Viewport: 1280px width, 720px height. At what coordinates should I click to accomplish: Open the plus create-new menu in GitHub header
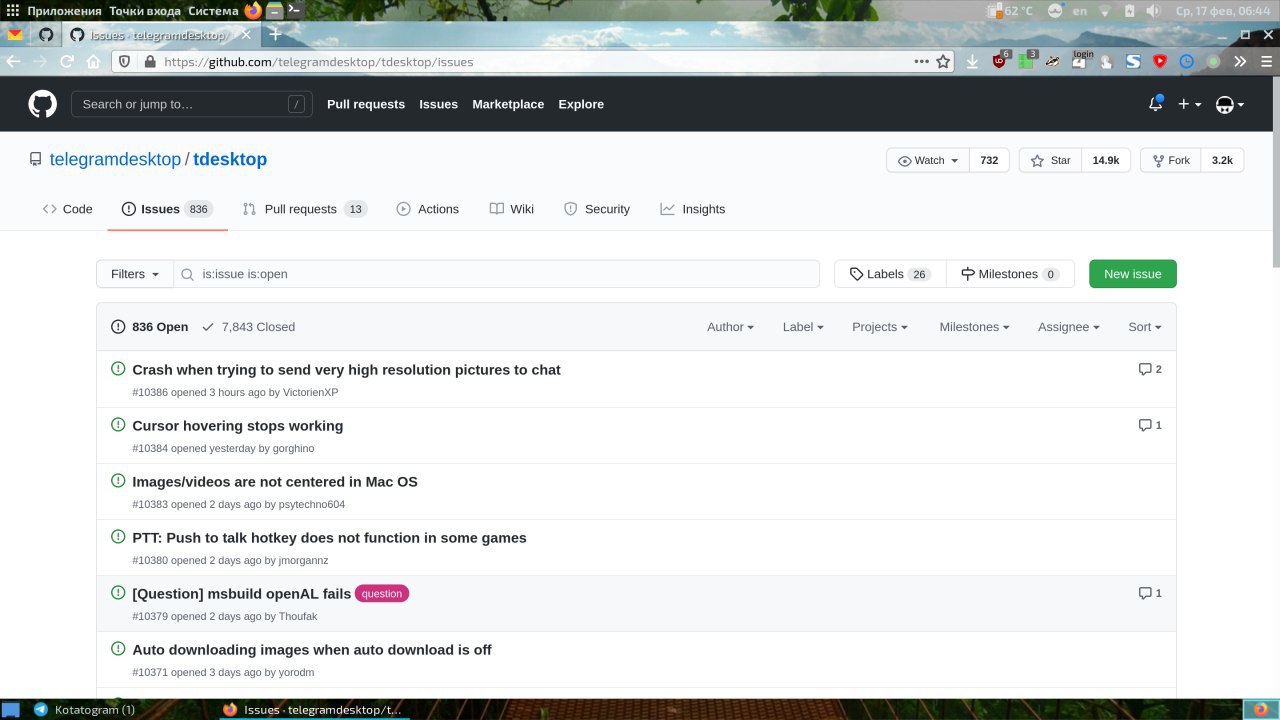point(1189,104)
